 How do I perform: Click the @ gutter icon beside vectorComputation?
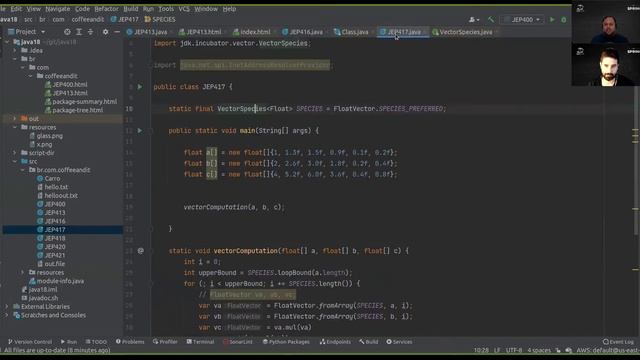pyautogui.click(x=140, y=251)
